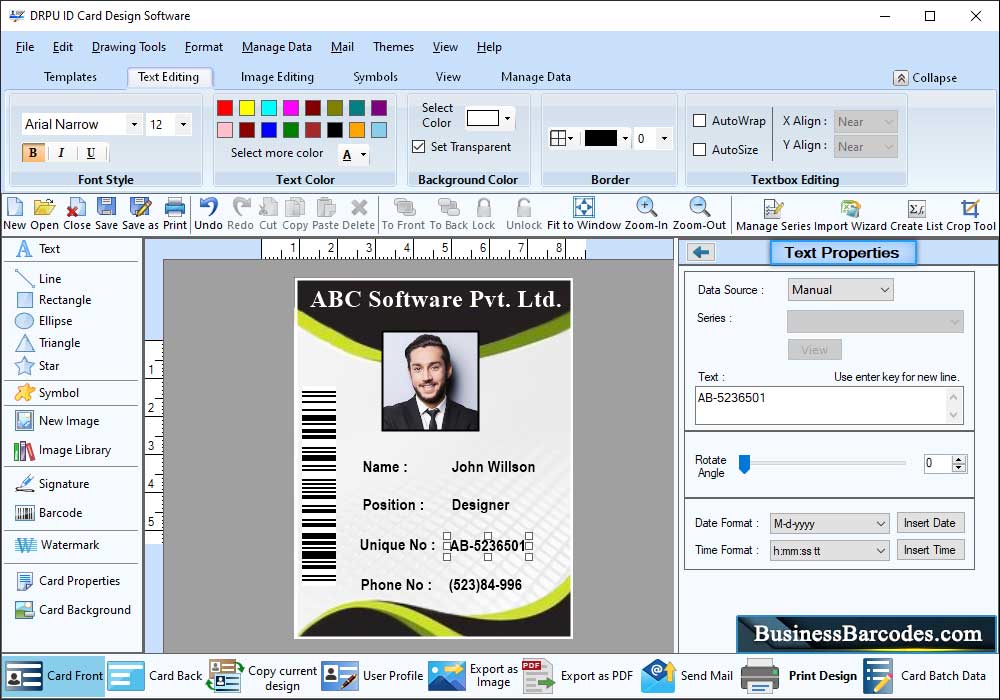The width and height of the screenshot is (1000, 700).
Task: Zoom in on the card canvas
Action: [x=646, y=214]
